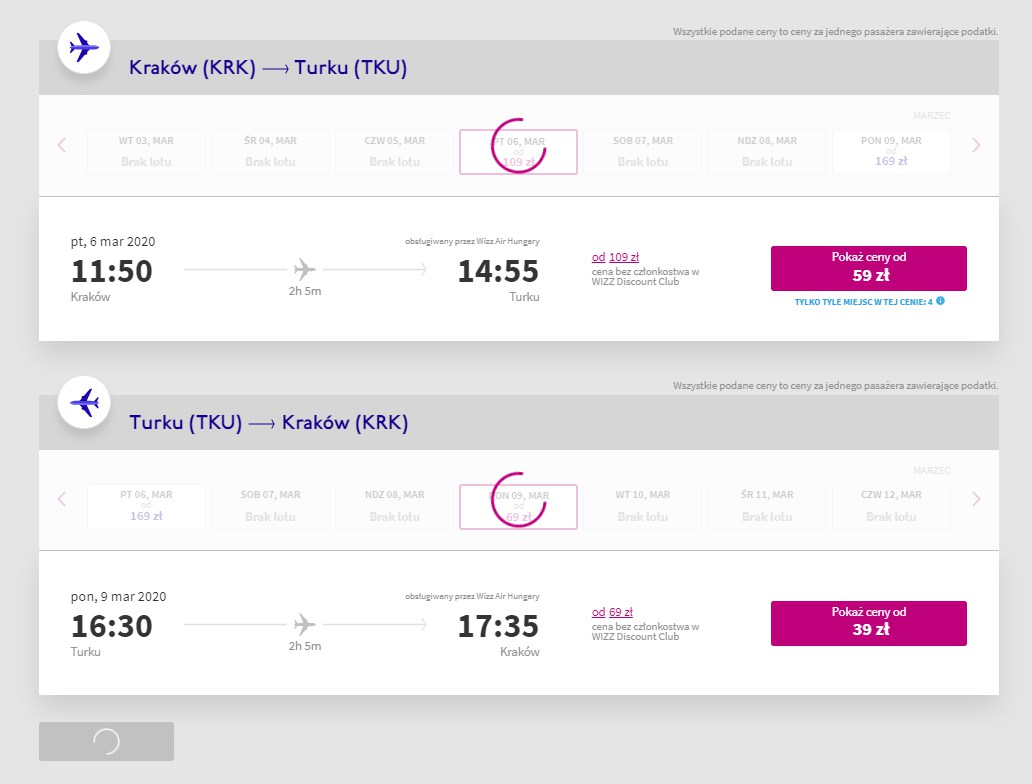
Task: Click the return flight plane icon
Action: pos(84,402)
